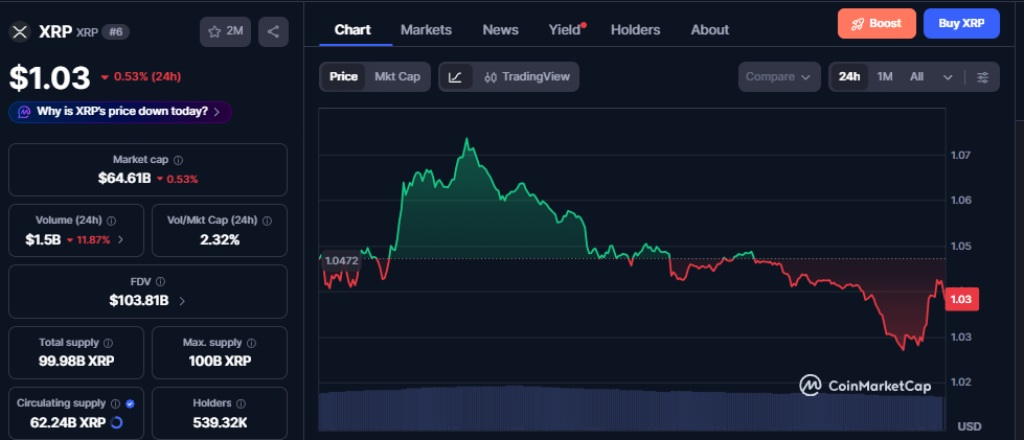The width and height of the screenshot is (1024, 440).
Task: Click the volume bars under the chart
Action: [x=631, y=408]
